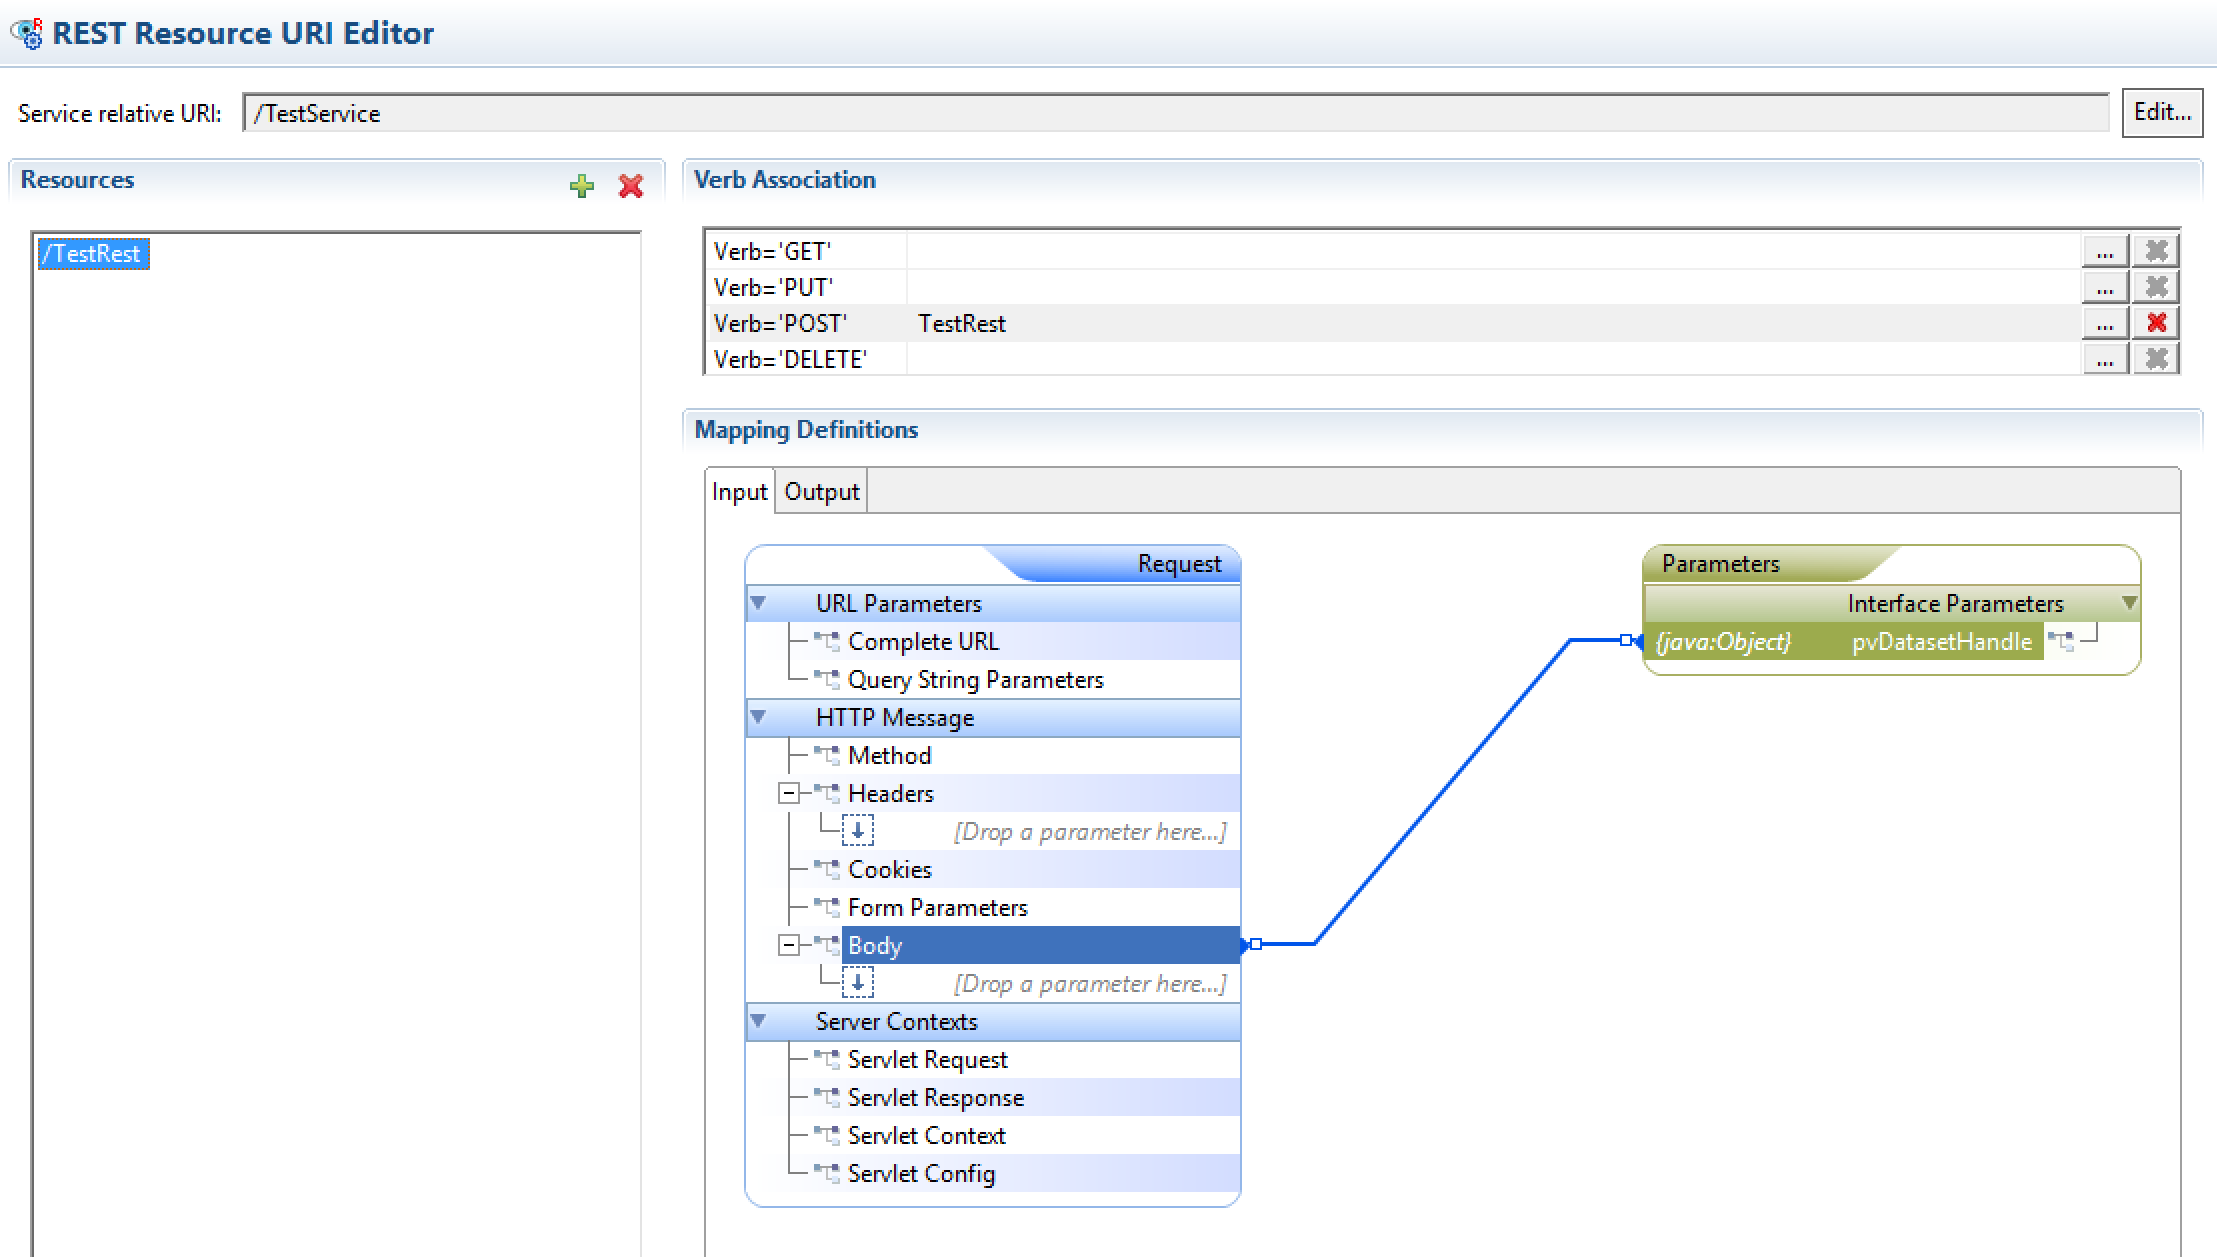Click the drop arrow icon under Body
Viewport: 2217px width, 1257px height.
pos(857,983)
